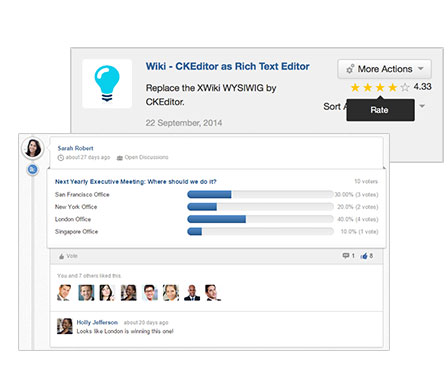
Task: Open Sarah Robert's profile link
Action: 75,148
